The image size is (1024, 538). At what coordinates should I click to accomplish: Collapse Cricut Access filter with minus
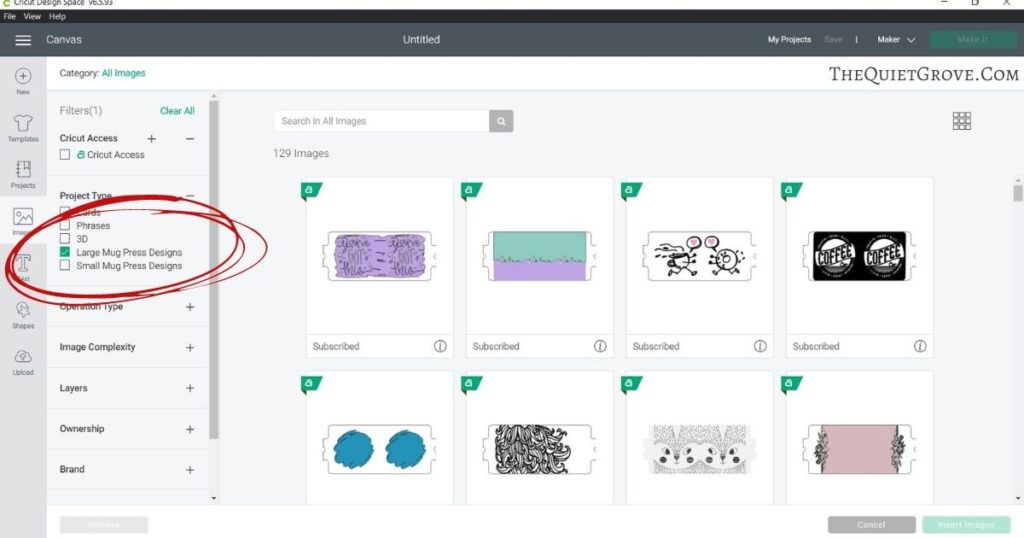click(x=190, y=138)
